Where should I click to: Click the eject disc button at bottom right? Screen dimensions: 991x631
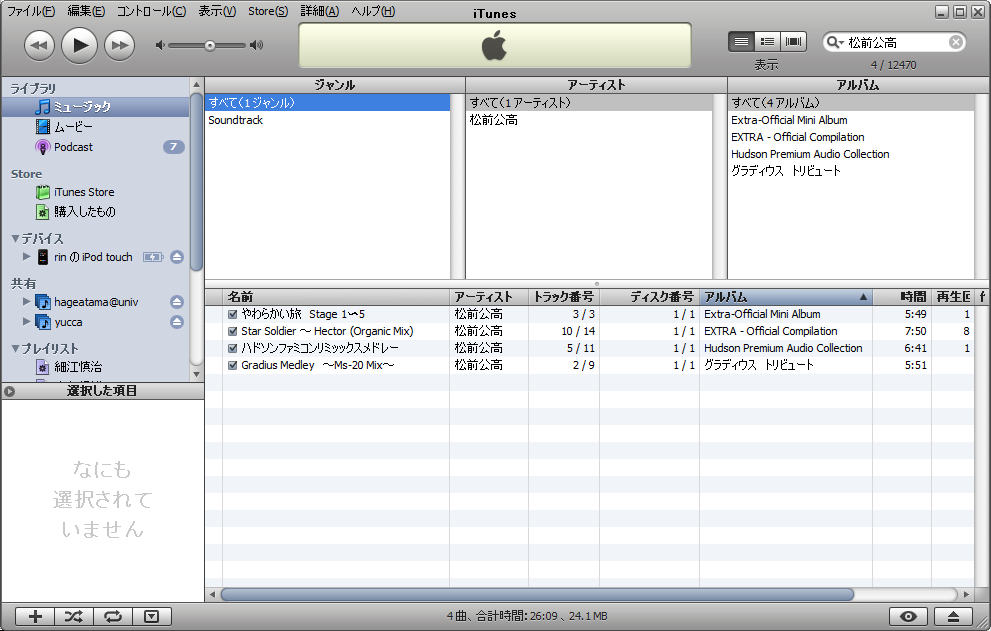coord(953,616)
